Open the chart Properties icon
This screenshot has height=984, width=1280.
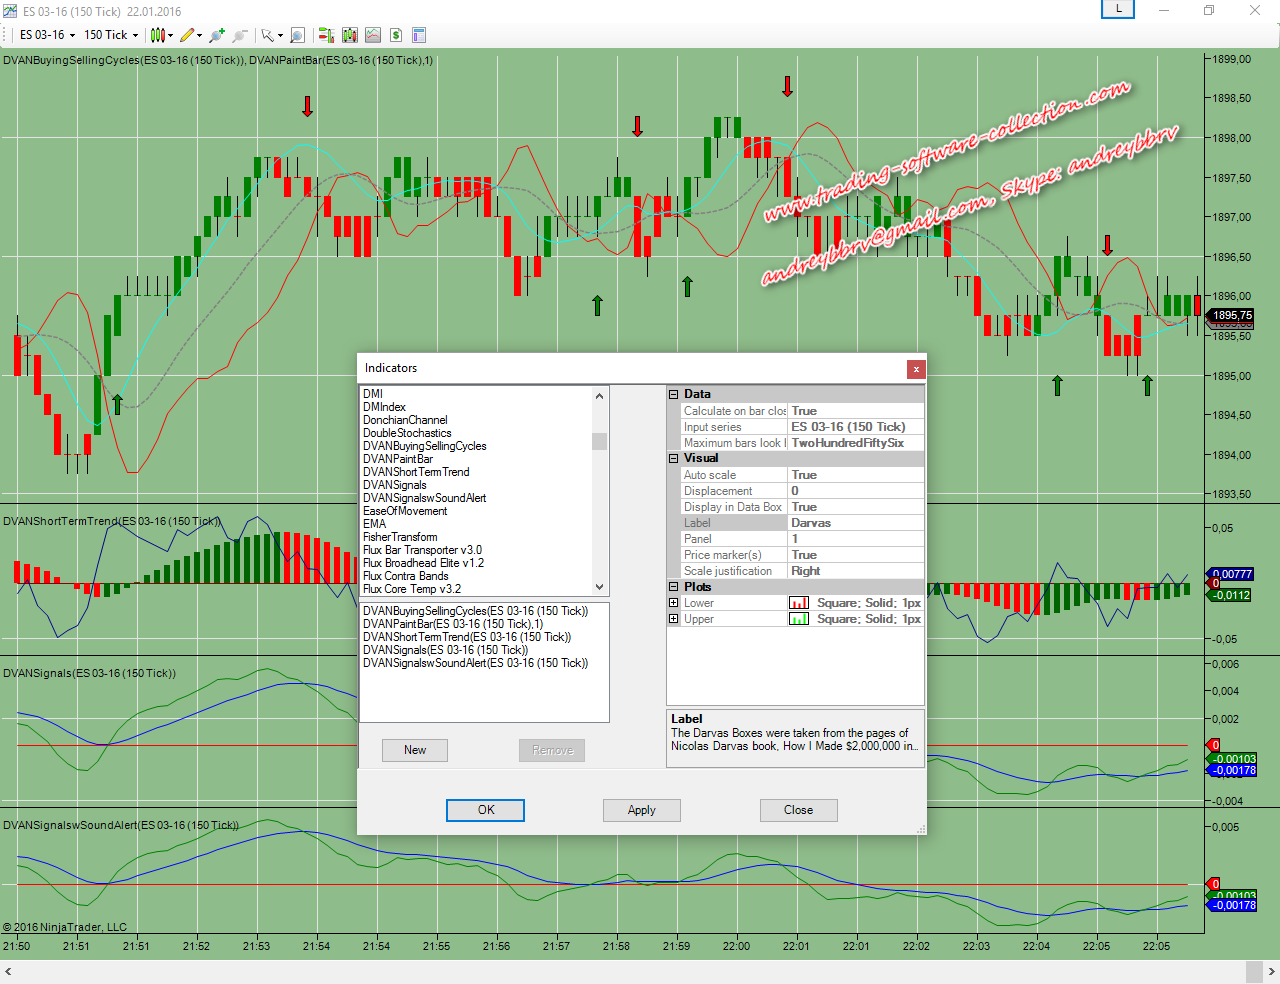pos(419,35)
